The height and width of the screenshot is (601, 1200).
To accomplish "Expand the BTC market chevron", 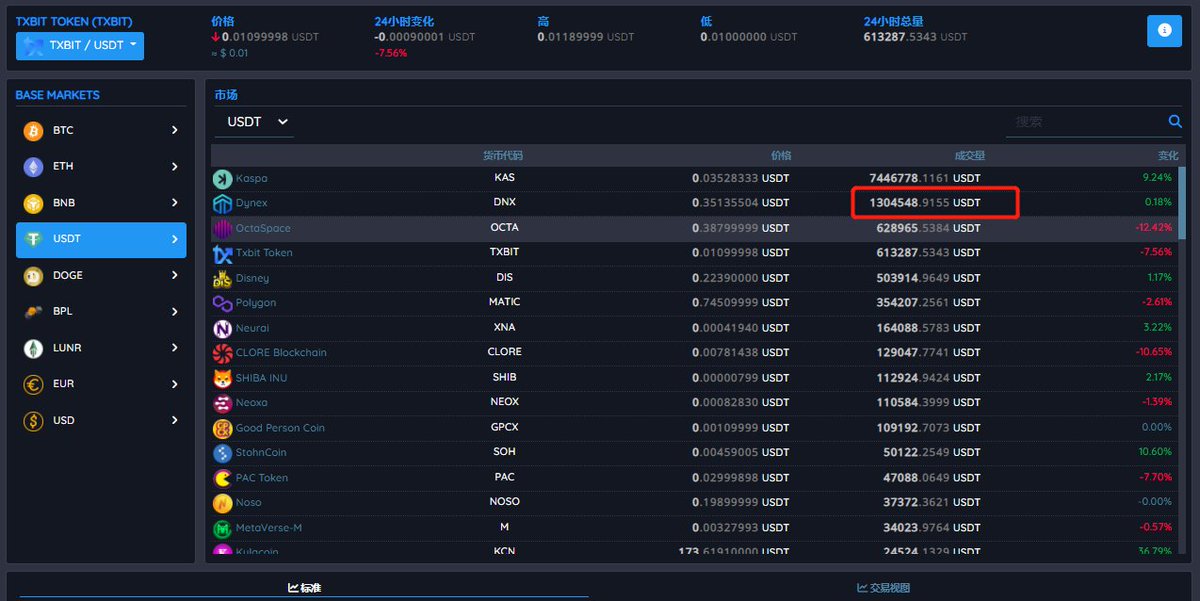I will point(174,131).
